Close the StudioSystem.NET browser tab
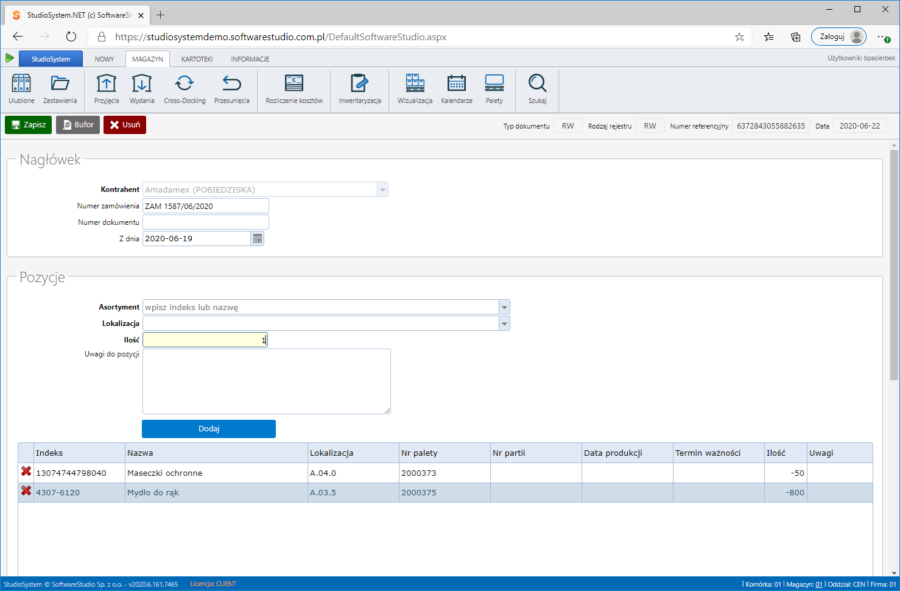Image resolution: width=900 pixels, height=591 pixels. pyautogui.click(x=141, y=15)
